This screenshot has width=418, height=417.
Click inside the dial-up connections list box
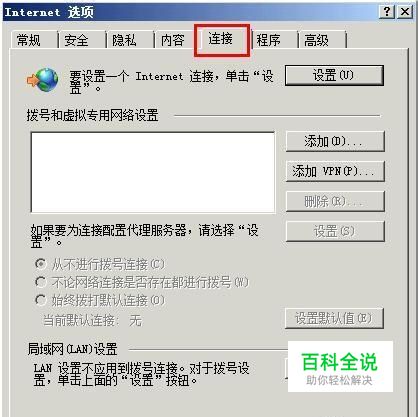pos(153,172)
